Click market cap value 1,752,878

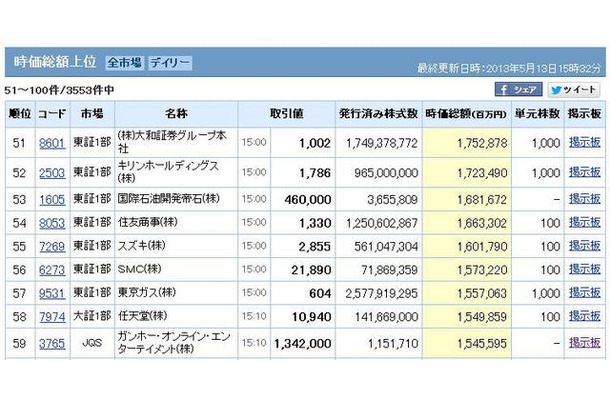[x=482, y=144]
